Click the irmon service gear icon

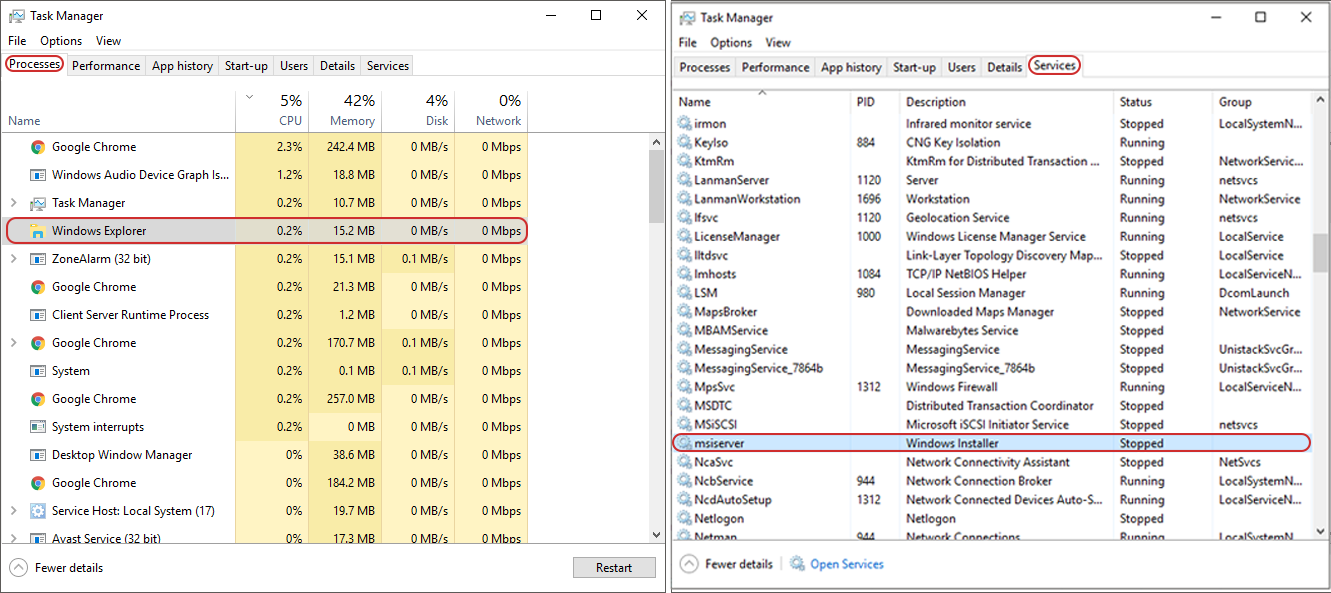tap(685, 124)
